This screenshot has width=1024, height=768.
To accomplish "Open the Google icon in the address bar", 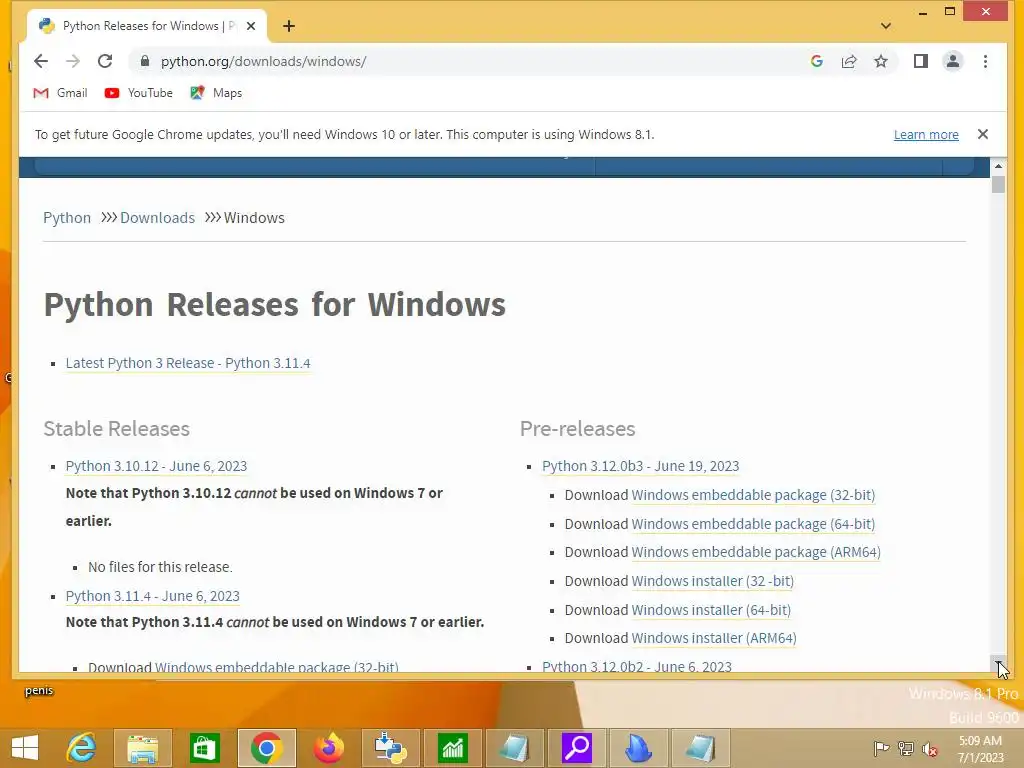I will pyautogui.click(x=816, y=61).
